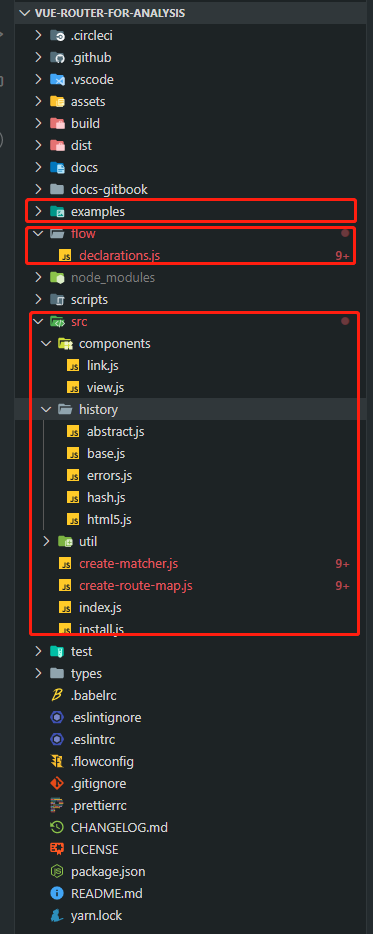
Task: Open errors.js in the history folder
Action: pos(110,475)
